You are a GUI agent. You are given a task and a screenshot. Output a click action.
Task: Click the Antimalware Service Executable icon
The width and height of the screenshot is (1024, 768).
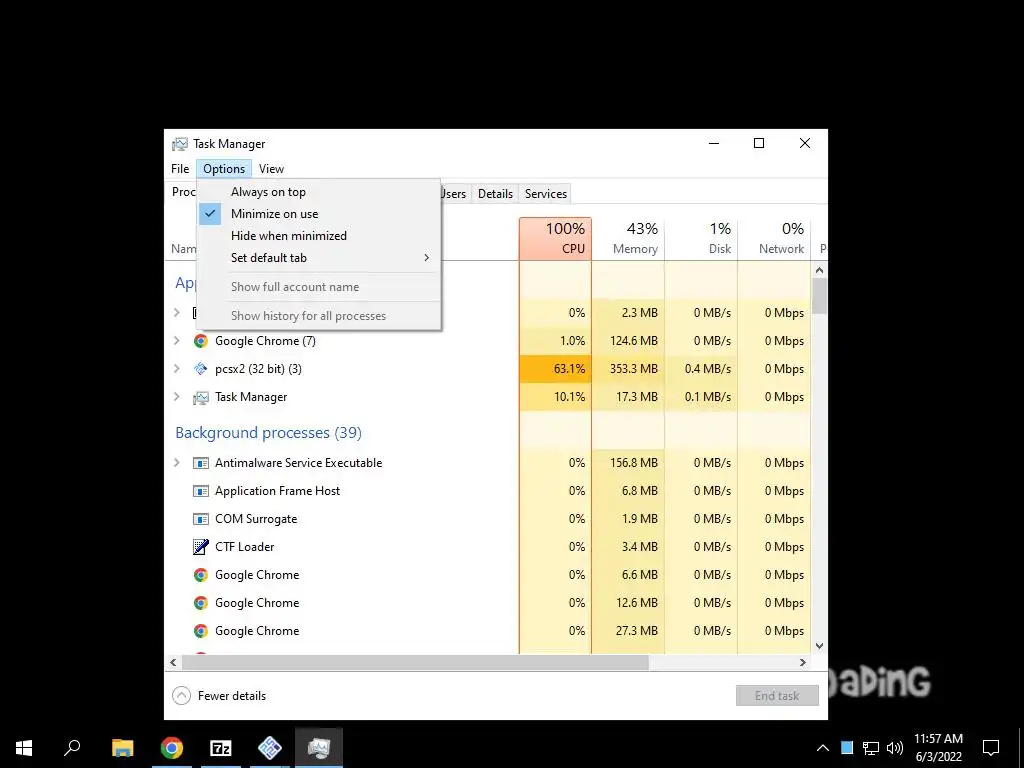pos(200,463)
